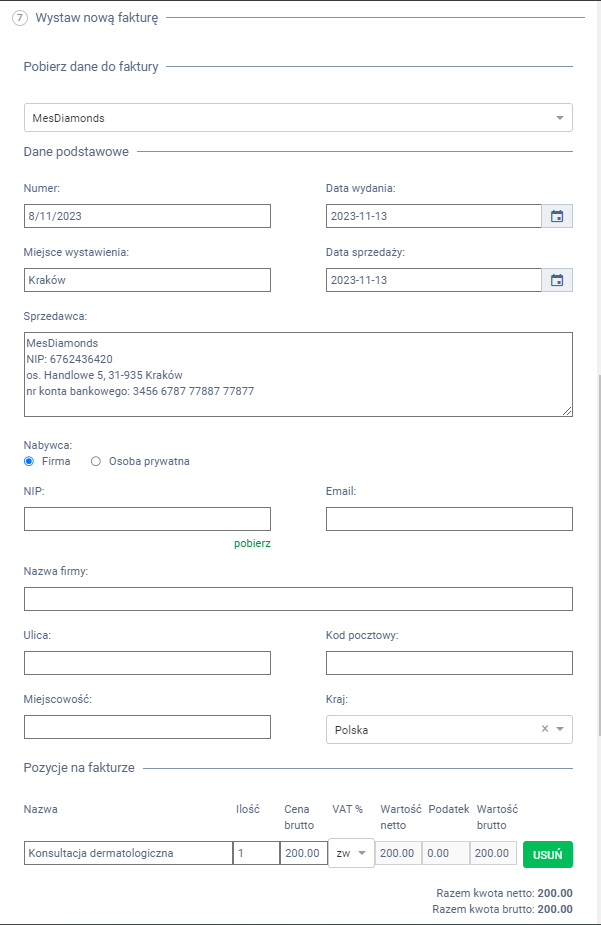Open the VAT % zw dropdown
The image size is (601, 925).
tap(350, 853)
